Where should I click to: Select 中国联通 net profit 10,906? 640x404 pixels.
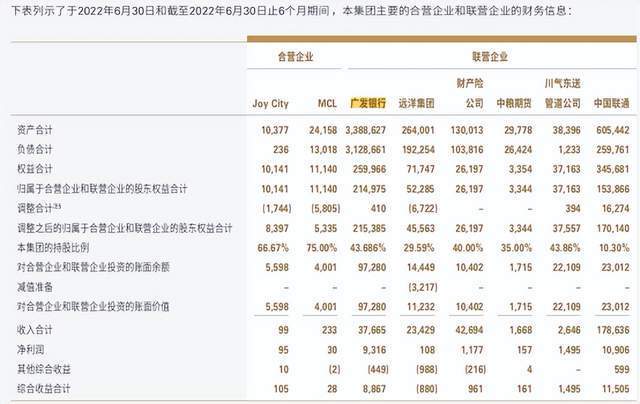click(x=616, y=350)
